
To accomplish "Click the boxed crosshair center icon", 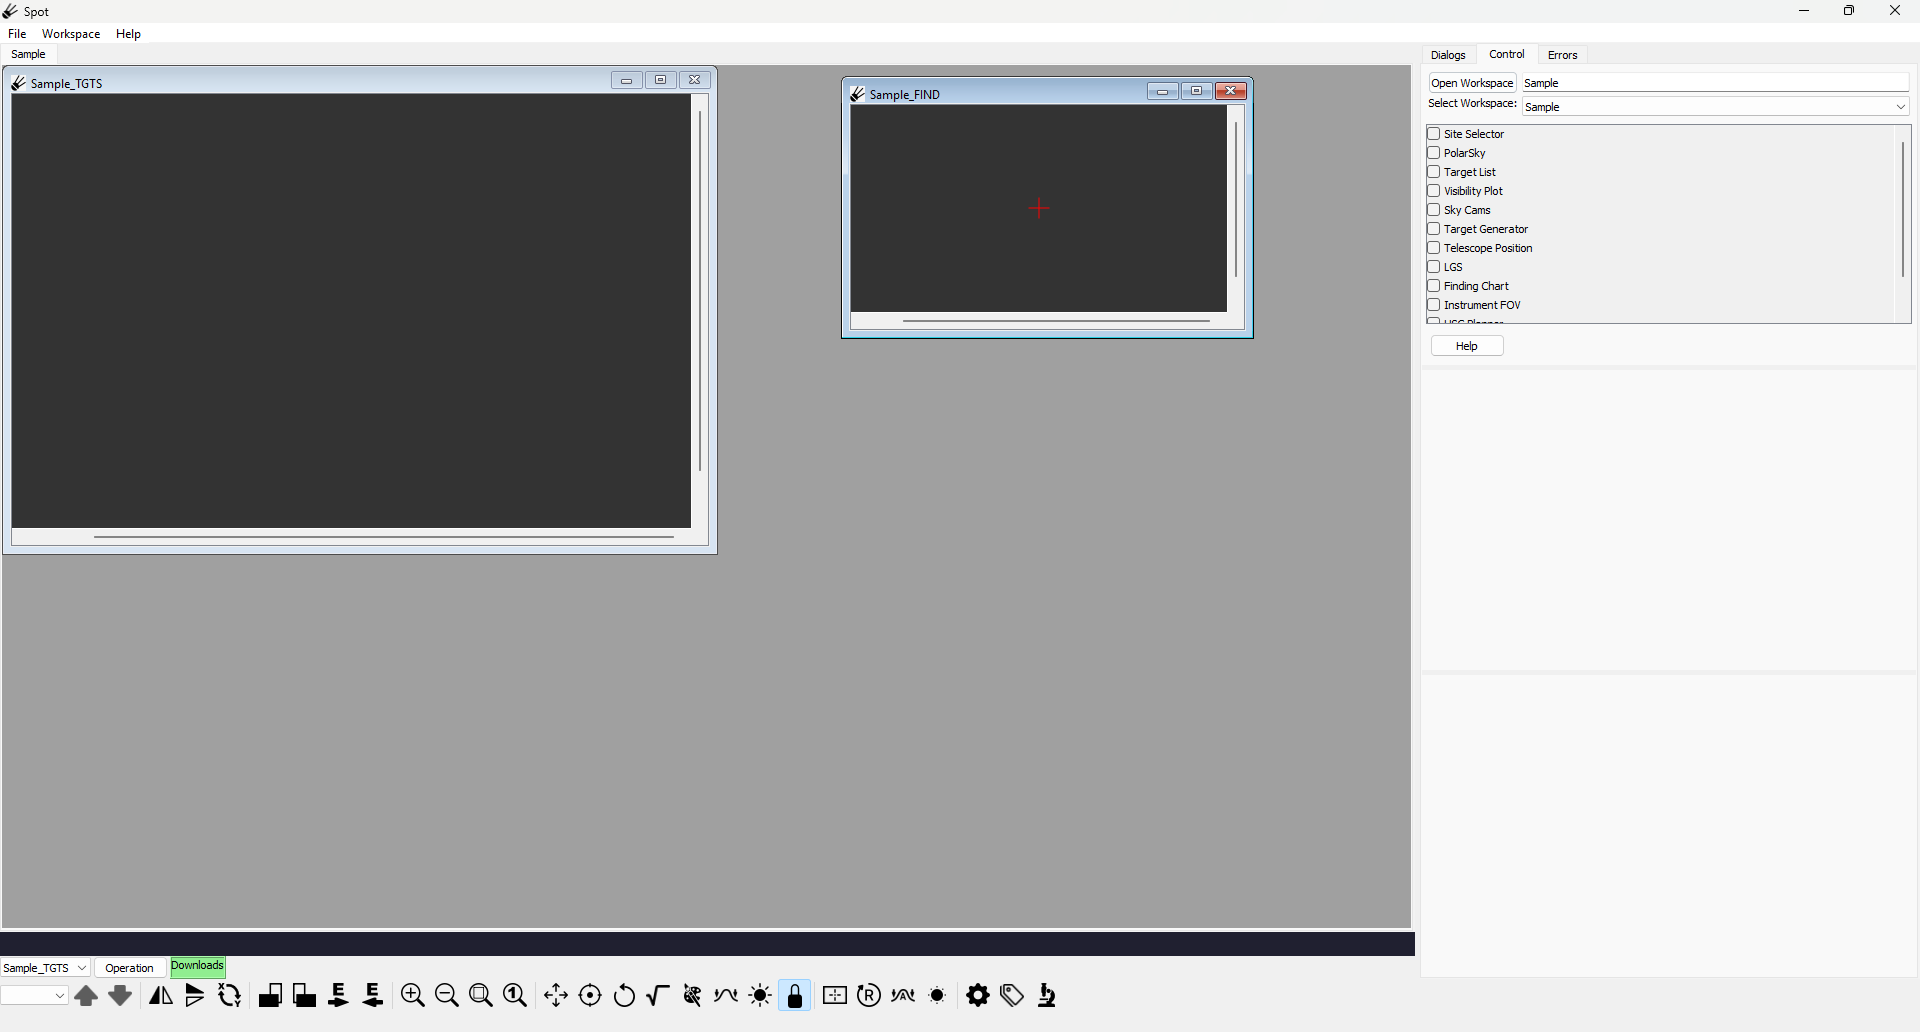I will click(x=835, y=996).
